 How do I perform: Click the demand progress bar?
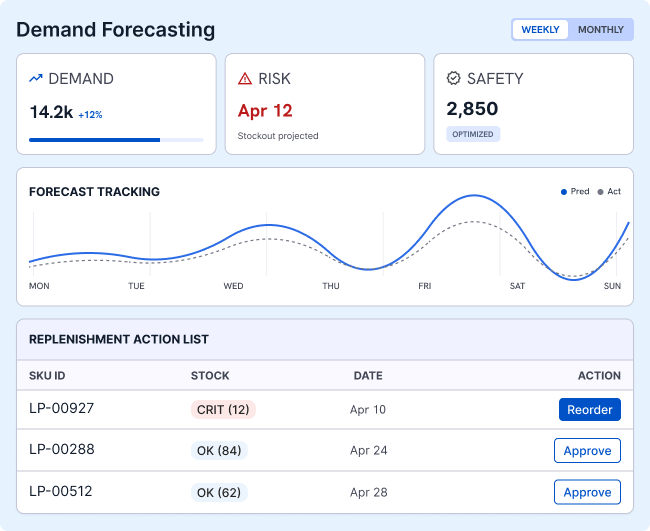click(116, 140)
